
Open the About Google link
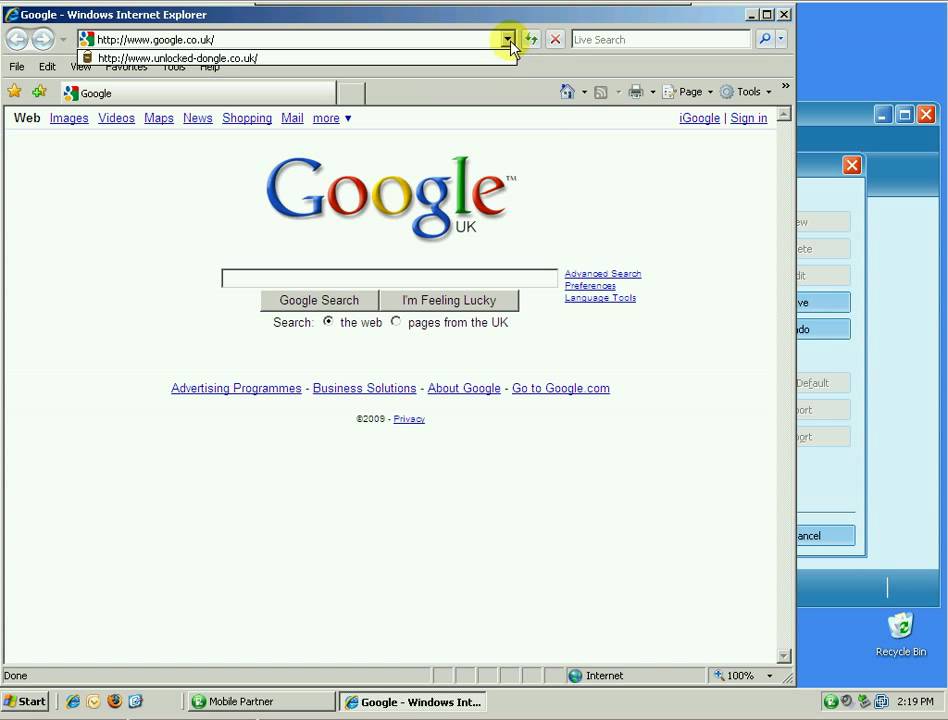pos(464,388)
